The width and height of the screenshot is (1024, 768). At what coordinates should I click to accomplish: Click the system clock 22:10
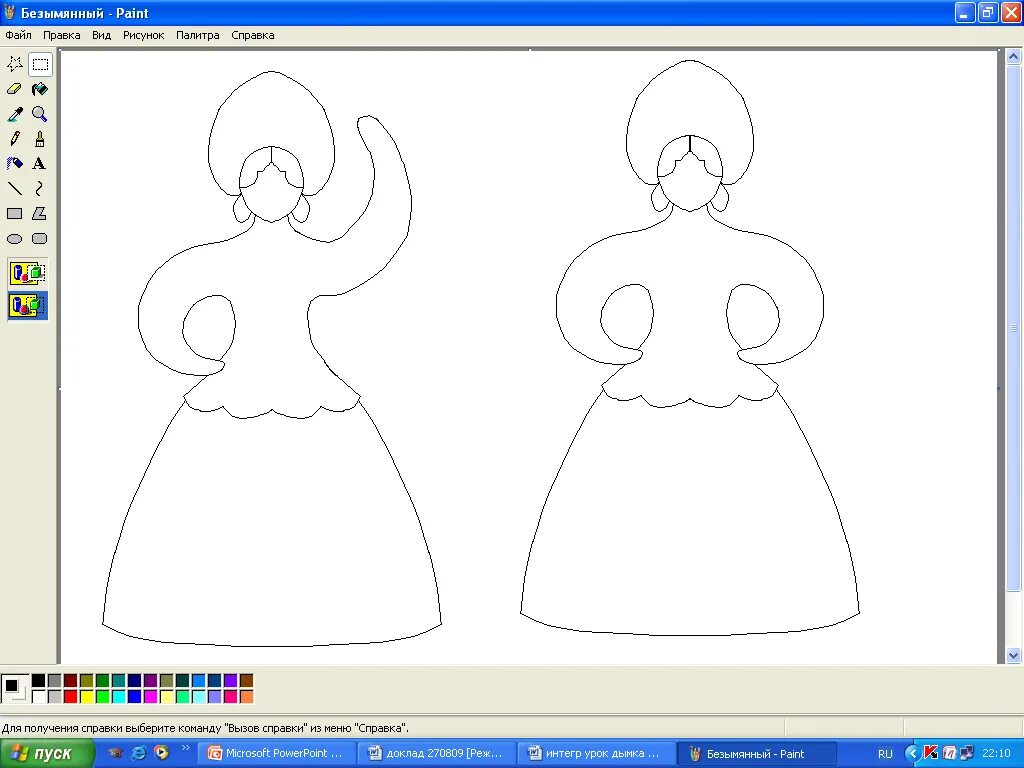[996, 754]
